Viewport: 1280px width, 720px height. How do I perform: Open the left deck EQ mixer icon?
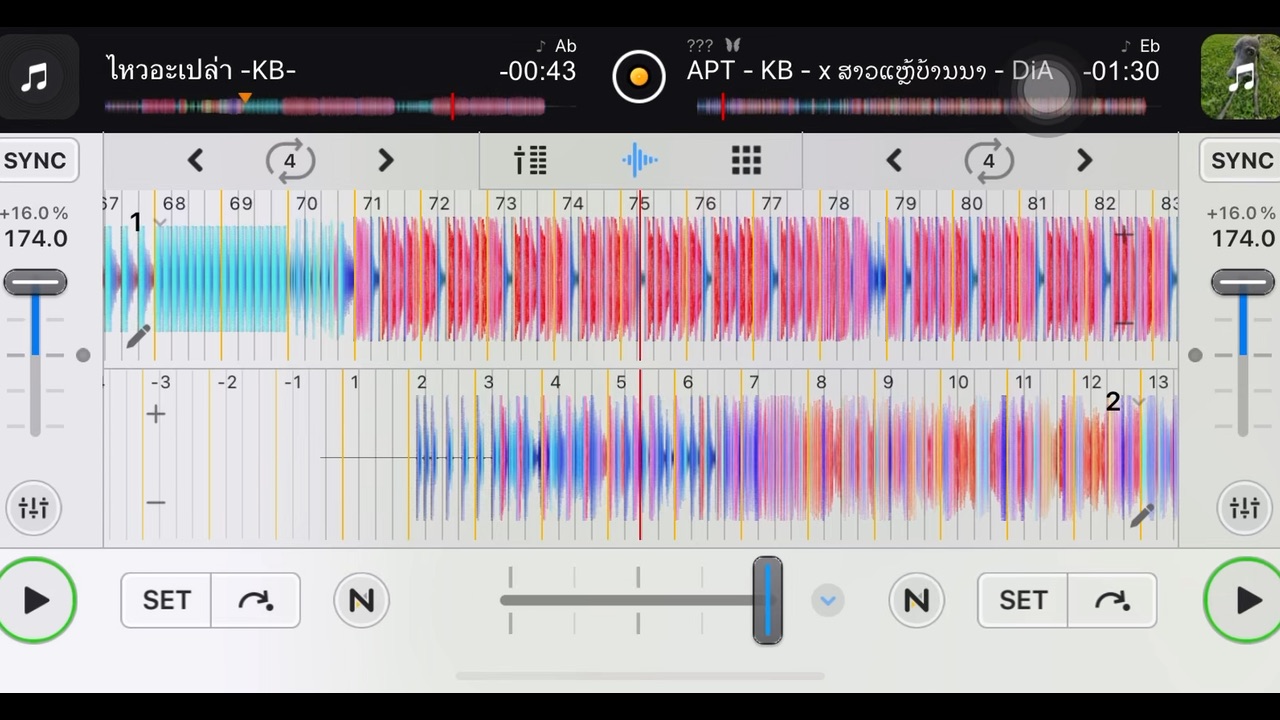(x=33, y=508)
